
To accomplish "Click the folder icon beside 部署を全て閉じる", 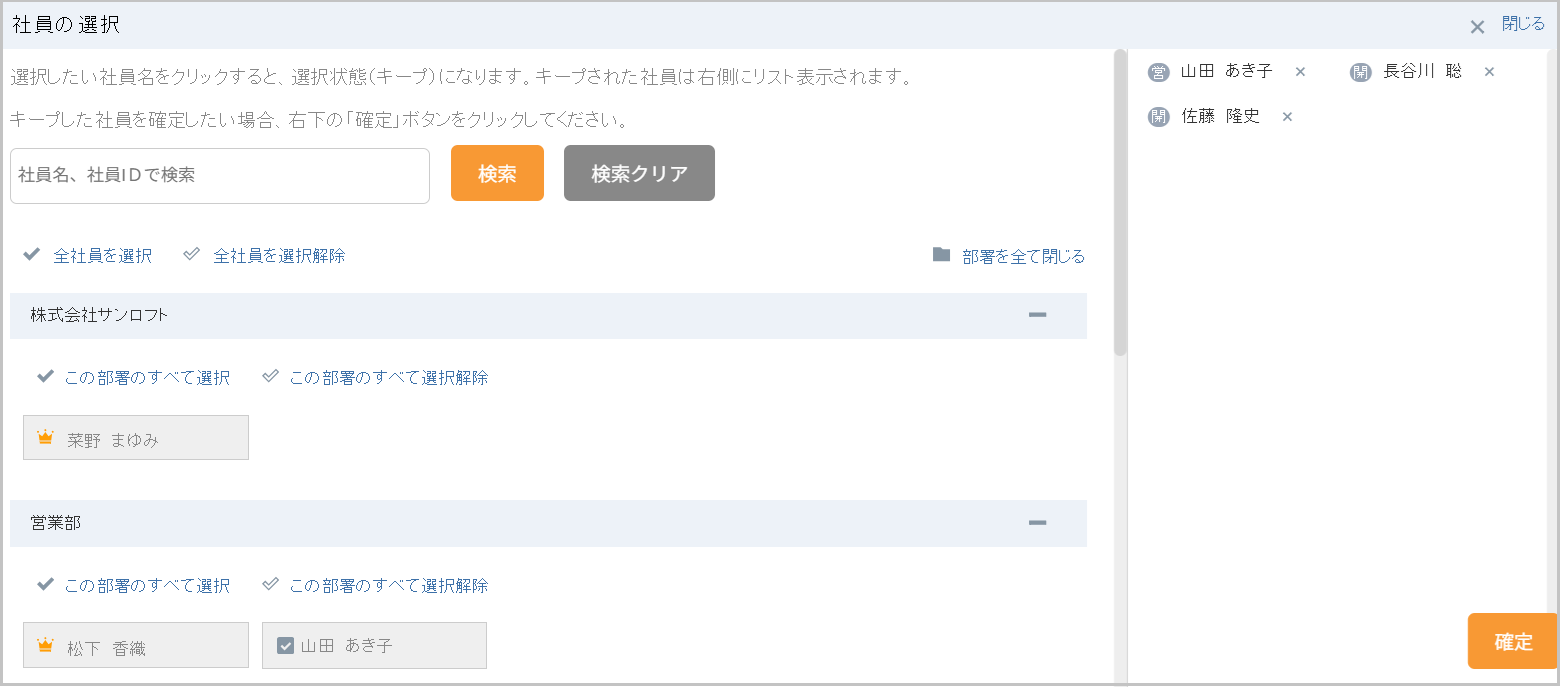I will (941, 255).
